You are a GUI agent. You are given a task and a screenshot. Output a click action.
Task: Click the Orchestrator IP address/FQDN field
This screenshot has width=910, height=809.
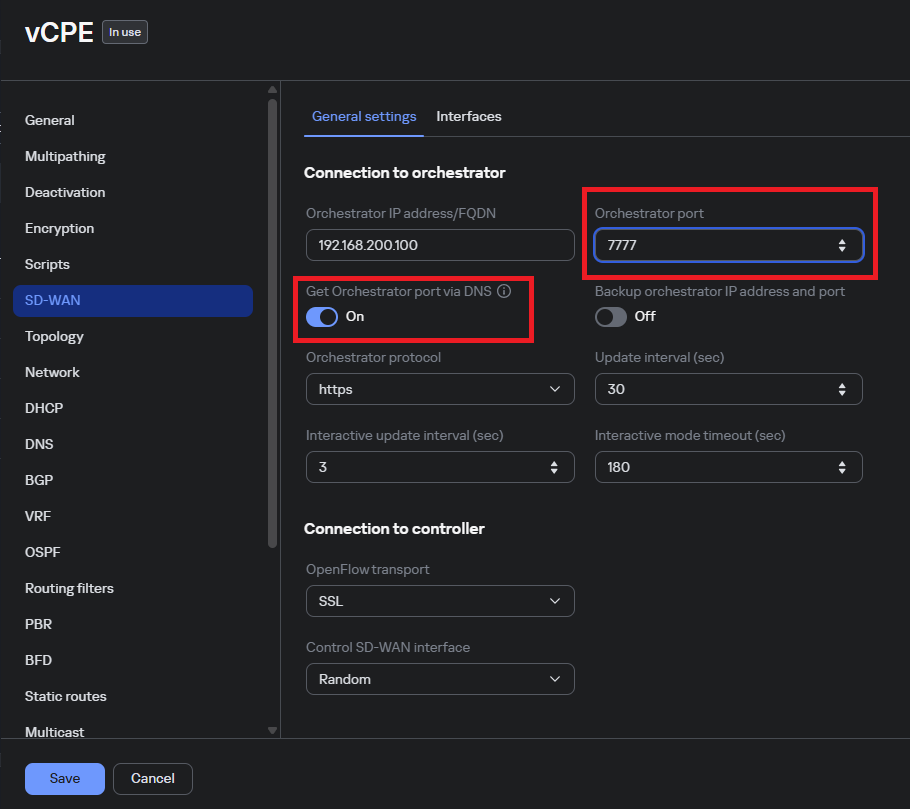(440, 245)
